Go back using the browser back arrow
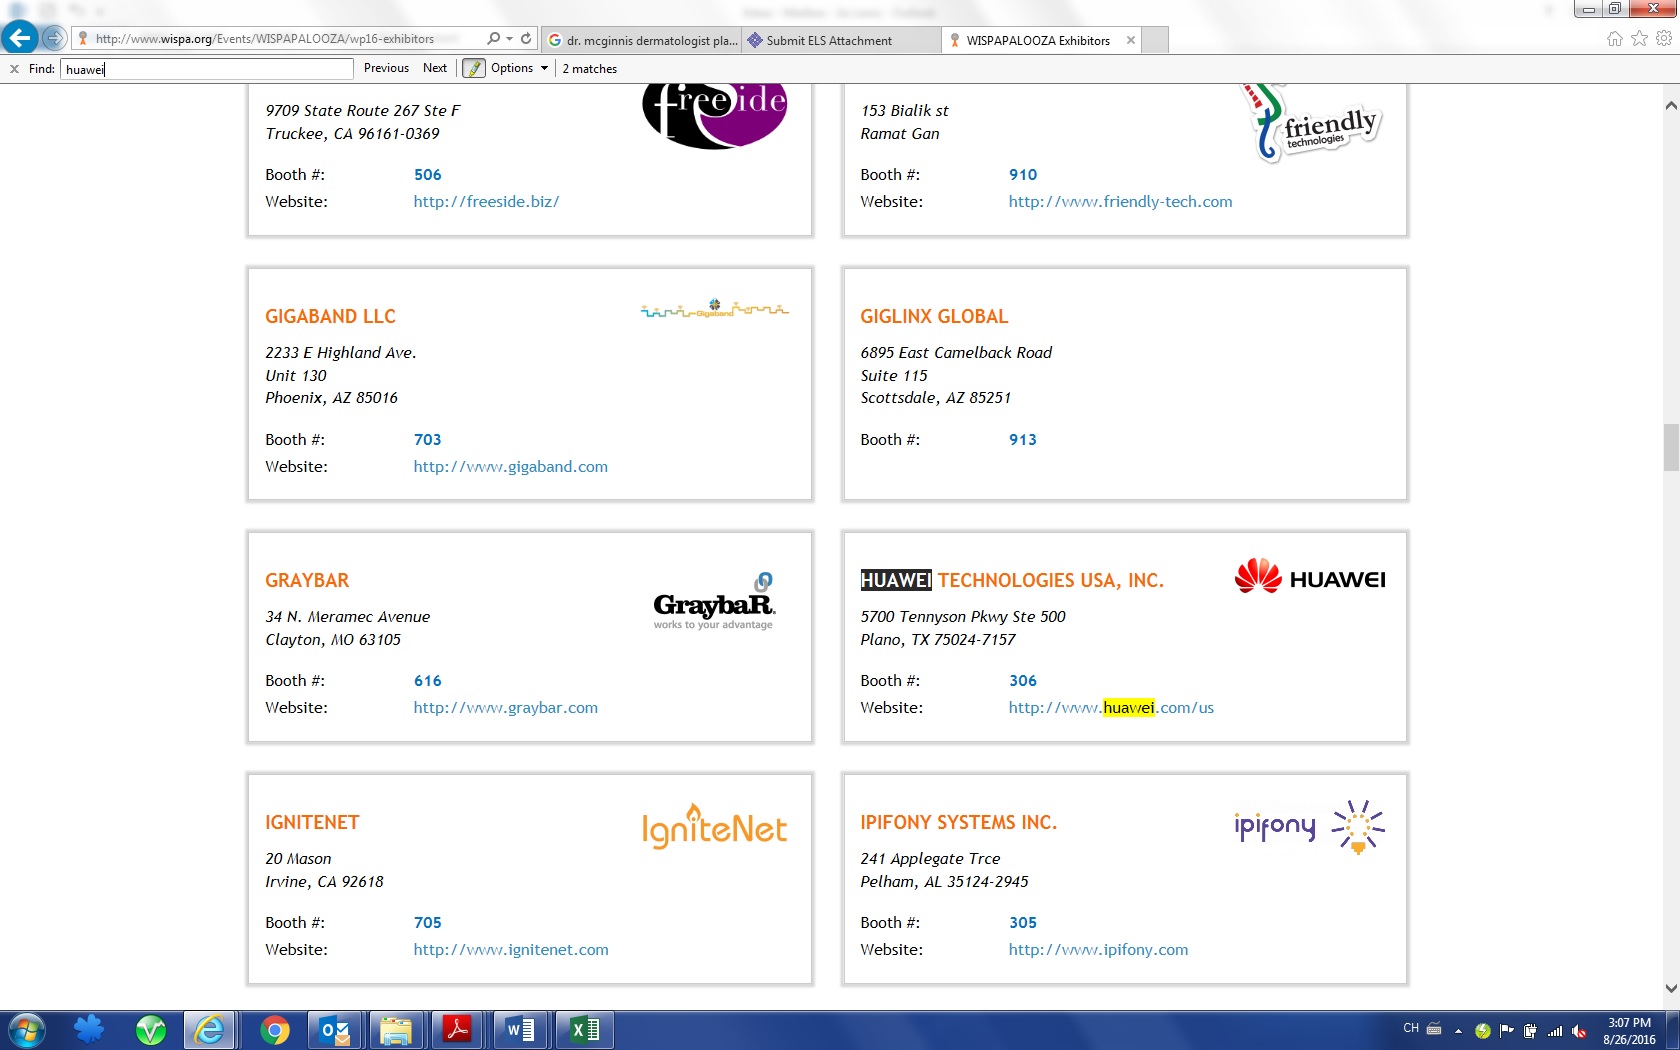1680x1050 pixels. (x=20, y=38)
